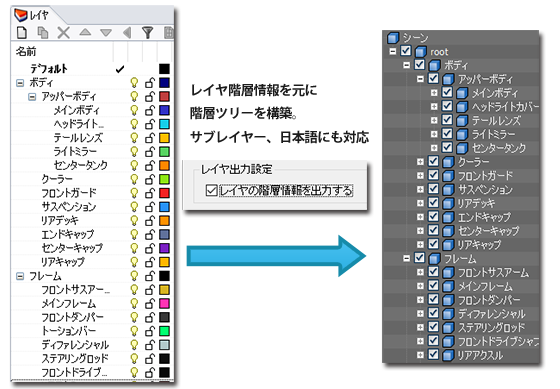
Task: Collapse アッパーボディ node in scene tree
Action: (420, 79)
